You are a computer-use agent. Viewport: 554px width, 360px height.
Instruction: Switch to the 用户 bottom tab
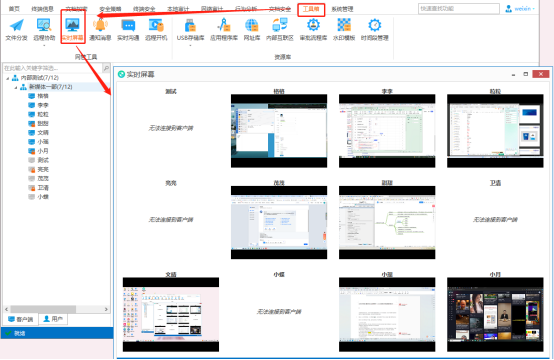tap(53, 319)
